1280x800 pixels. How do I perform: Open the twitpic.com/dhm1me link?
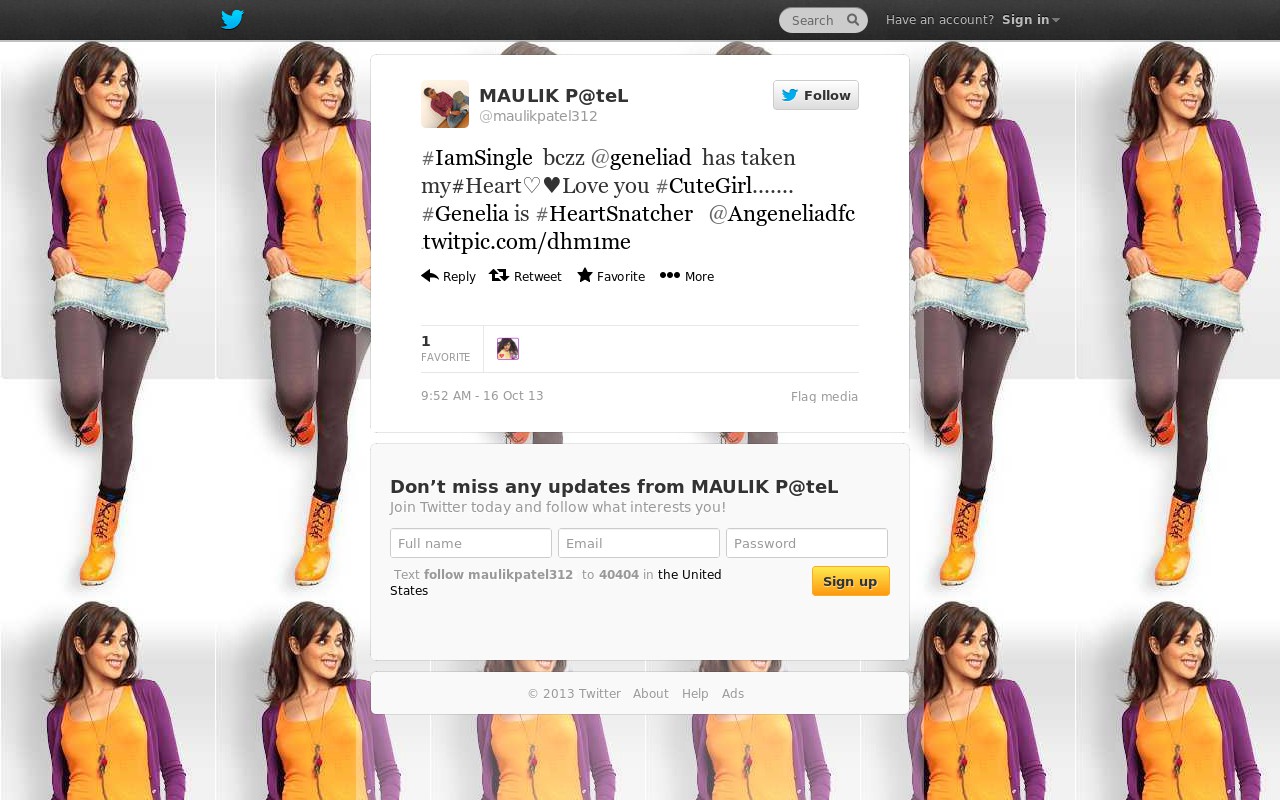point(527,242)
